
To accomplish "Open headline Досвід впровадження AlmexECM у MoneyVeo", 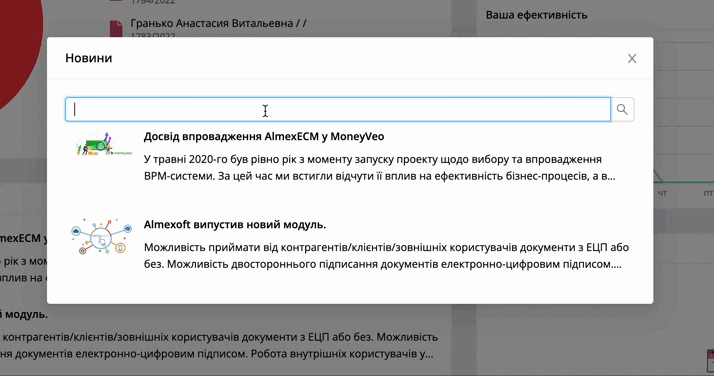I will 264,137.
